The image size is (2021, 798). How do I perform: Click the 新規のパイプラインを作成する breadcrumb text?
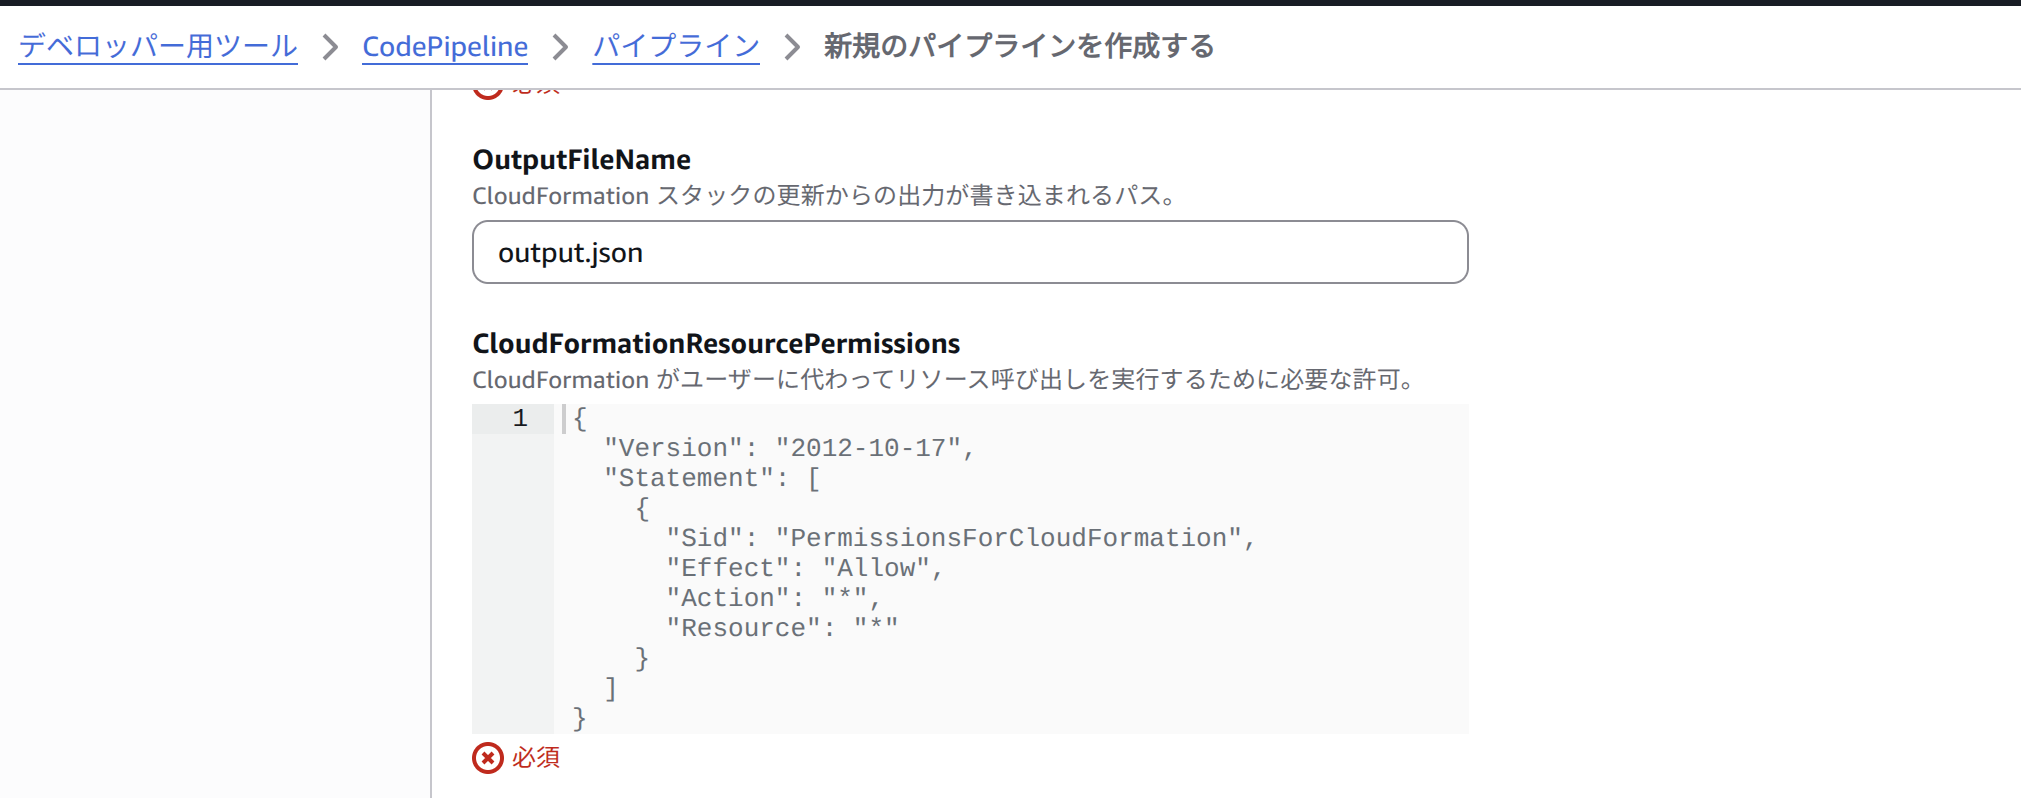(1018, 46)
